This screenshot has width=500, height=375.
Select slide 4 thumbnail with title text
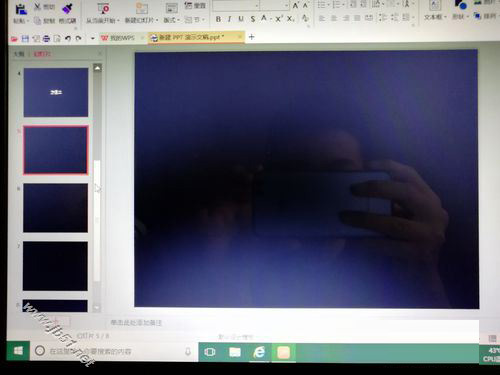(x=56, y=92)
